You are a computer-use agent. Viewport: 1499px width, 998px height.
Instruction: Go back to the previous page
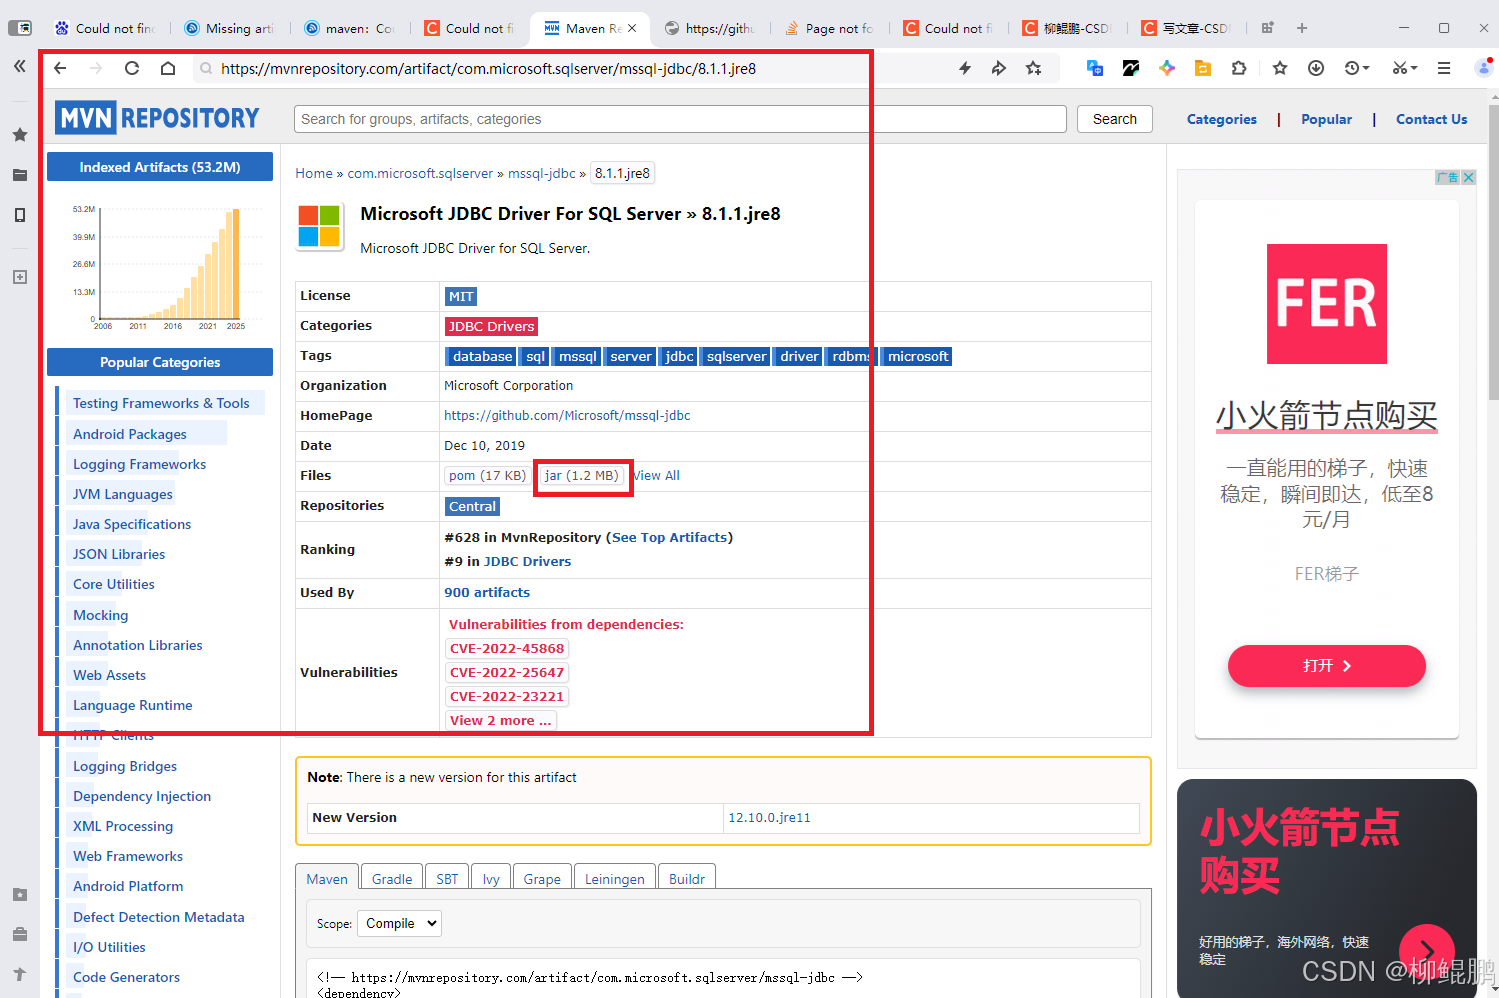[60, 68]
